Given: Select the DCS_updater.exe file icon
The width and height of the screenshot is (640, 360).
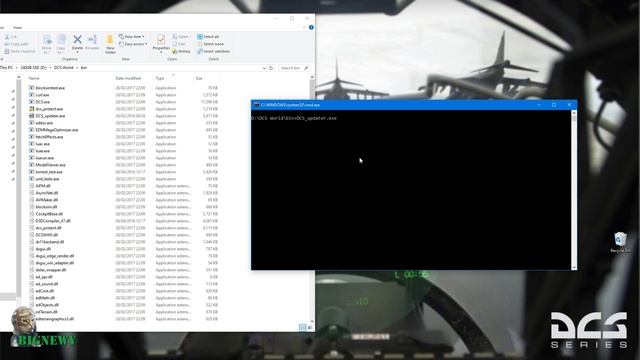Looking at the screenshot, I should (31, 116).
